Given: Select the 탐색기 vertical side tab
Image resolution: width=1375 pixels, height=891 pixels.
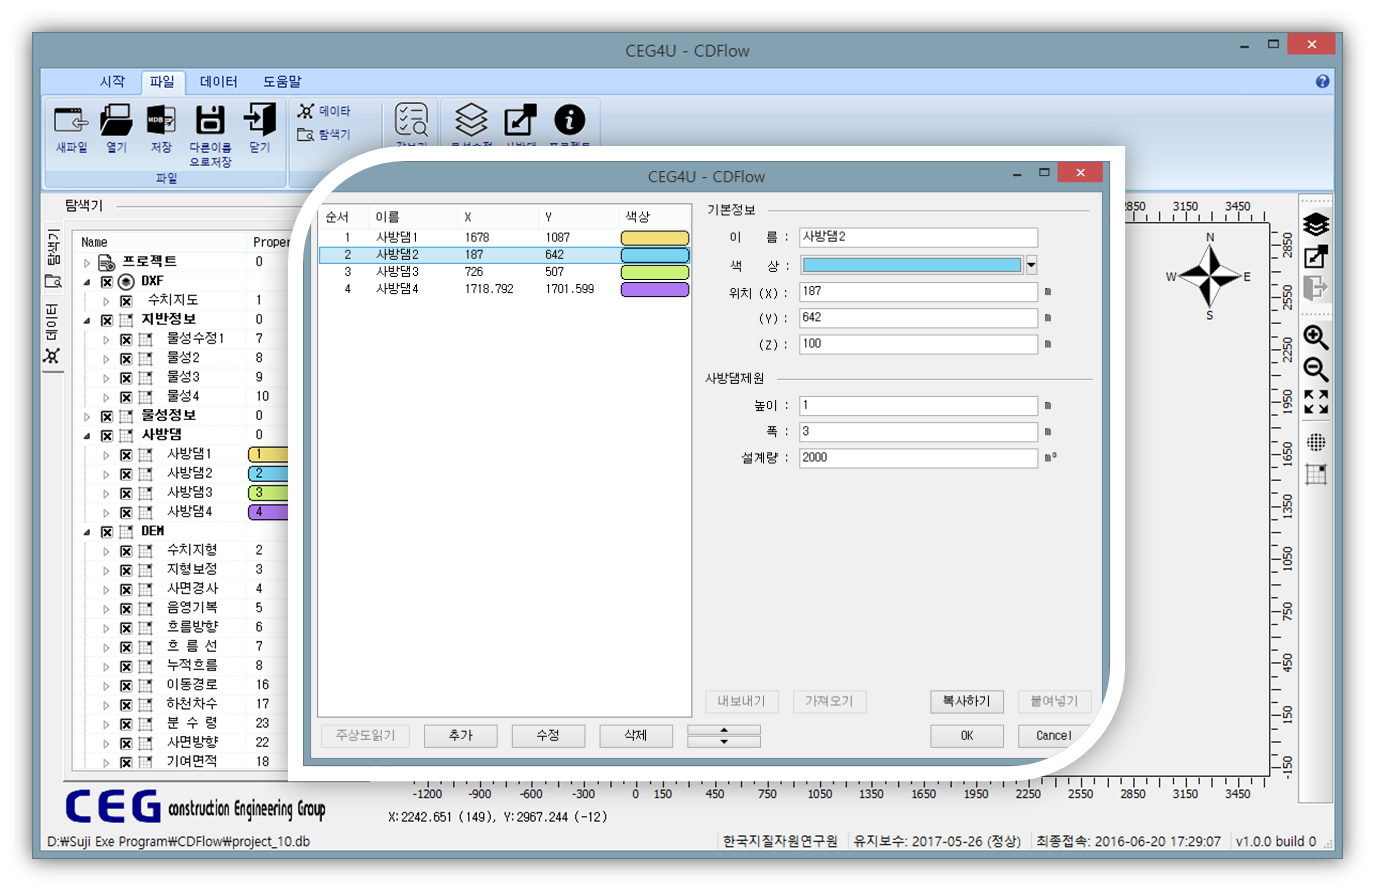Looking at the screenshot, I should coord(53,258).
